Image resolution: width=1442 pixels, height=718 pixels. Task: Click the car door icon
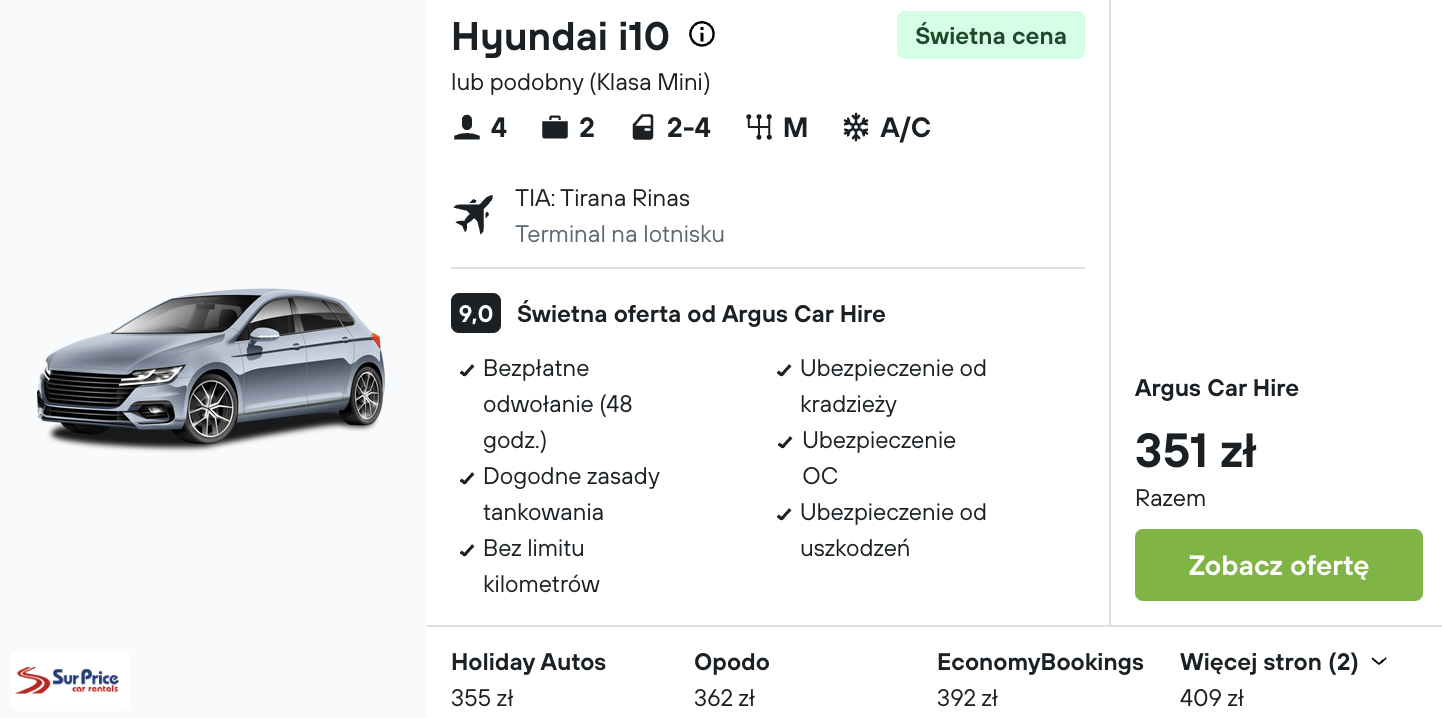(643, 128)
